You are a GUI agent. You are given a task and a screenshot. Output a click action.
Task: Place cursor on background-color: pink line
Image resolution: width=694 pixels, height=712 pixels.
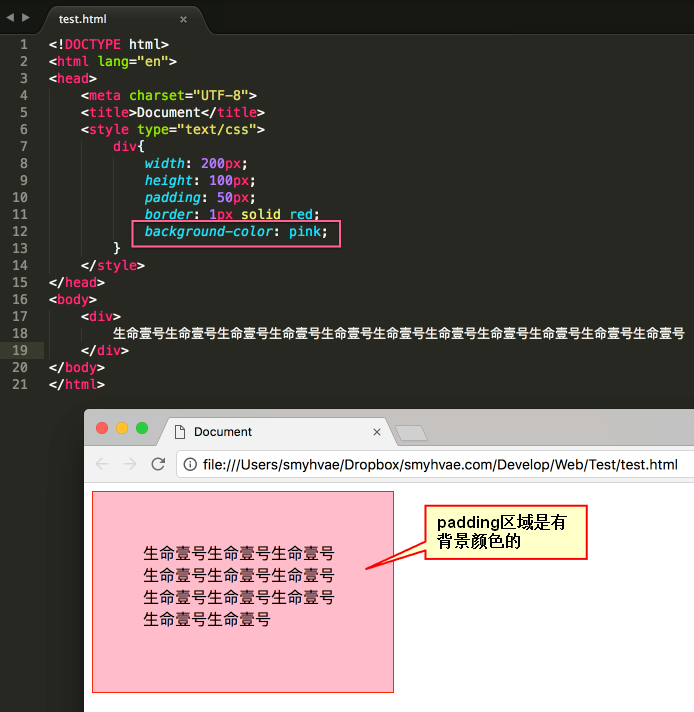tap(235, 232)
